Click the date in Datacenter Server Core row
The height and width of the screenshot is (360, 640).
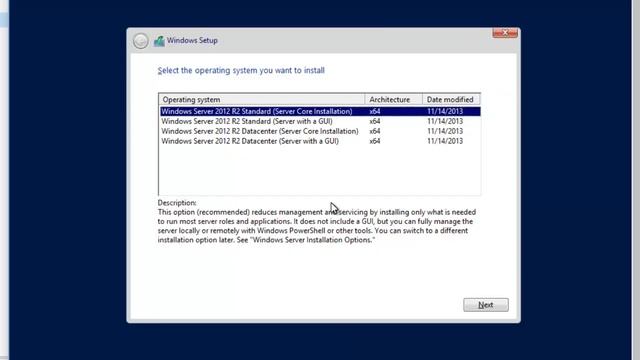point(445,131)
